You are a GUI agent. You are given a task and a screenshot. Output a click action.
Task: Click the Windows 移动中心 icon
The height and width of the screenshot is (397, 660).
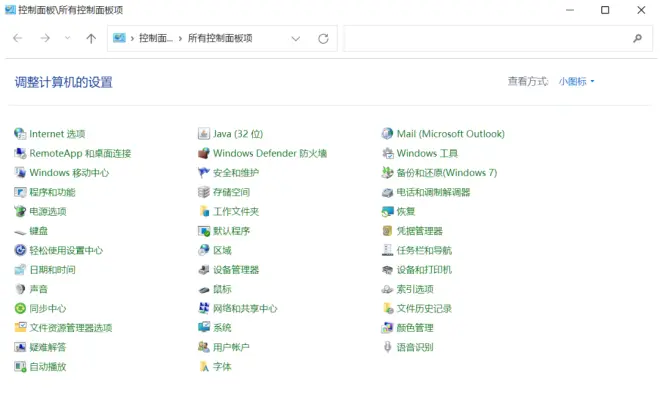tap(20, 173)
